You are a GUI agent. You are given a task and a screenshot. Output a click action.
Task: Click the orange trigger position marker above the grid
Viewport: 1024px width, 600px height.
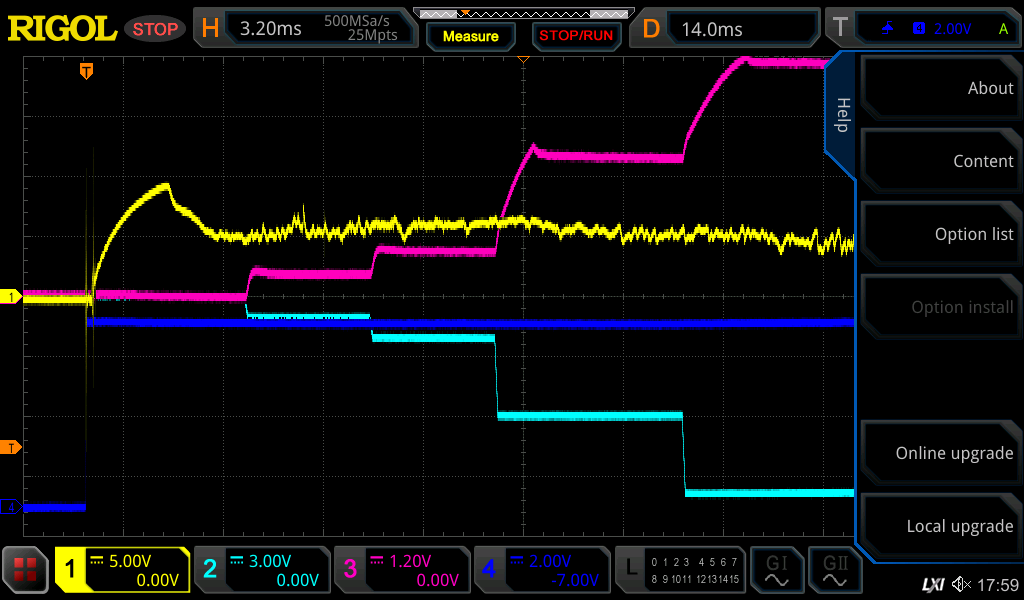87,71
